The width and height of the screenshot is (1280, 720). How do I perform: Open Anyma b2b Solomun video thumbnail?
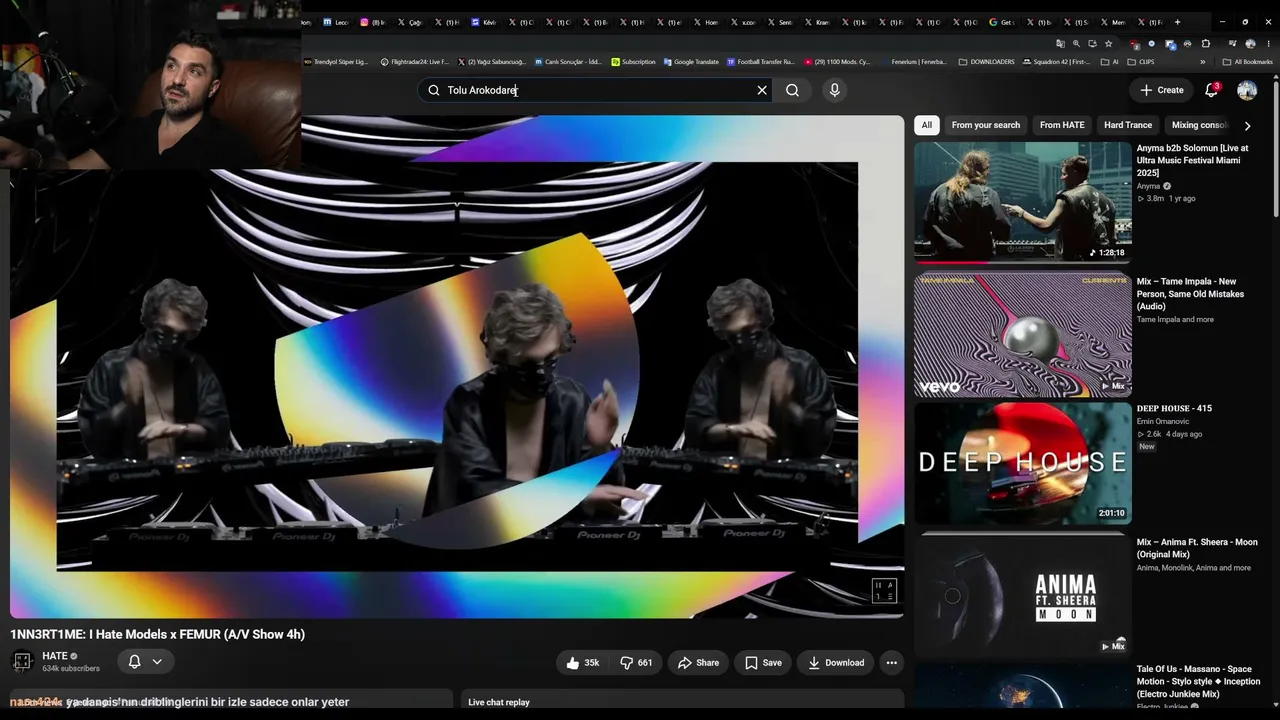pyautogui.click(x=1023, y=202)
